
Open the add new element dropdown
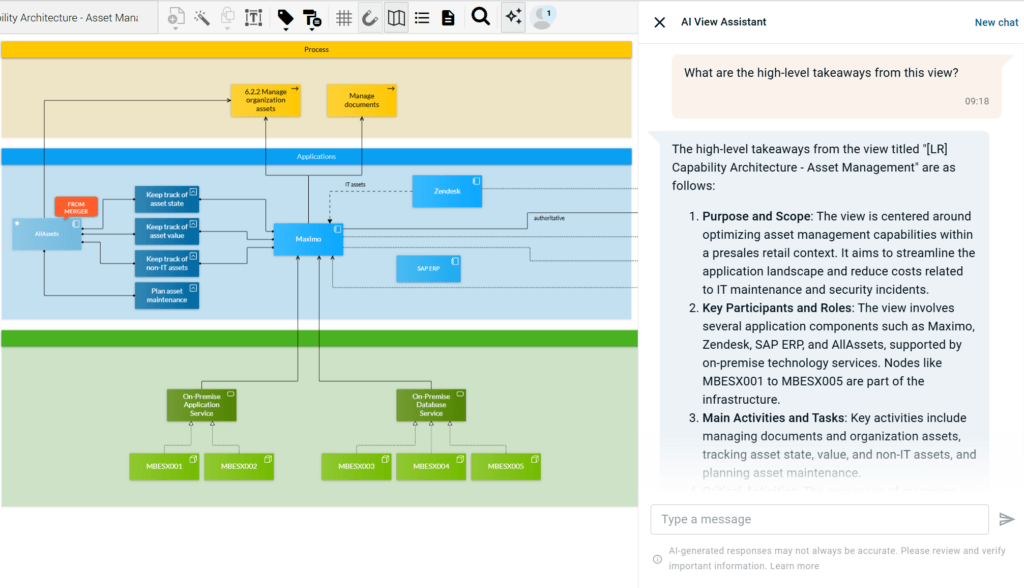[175, 18]
